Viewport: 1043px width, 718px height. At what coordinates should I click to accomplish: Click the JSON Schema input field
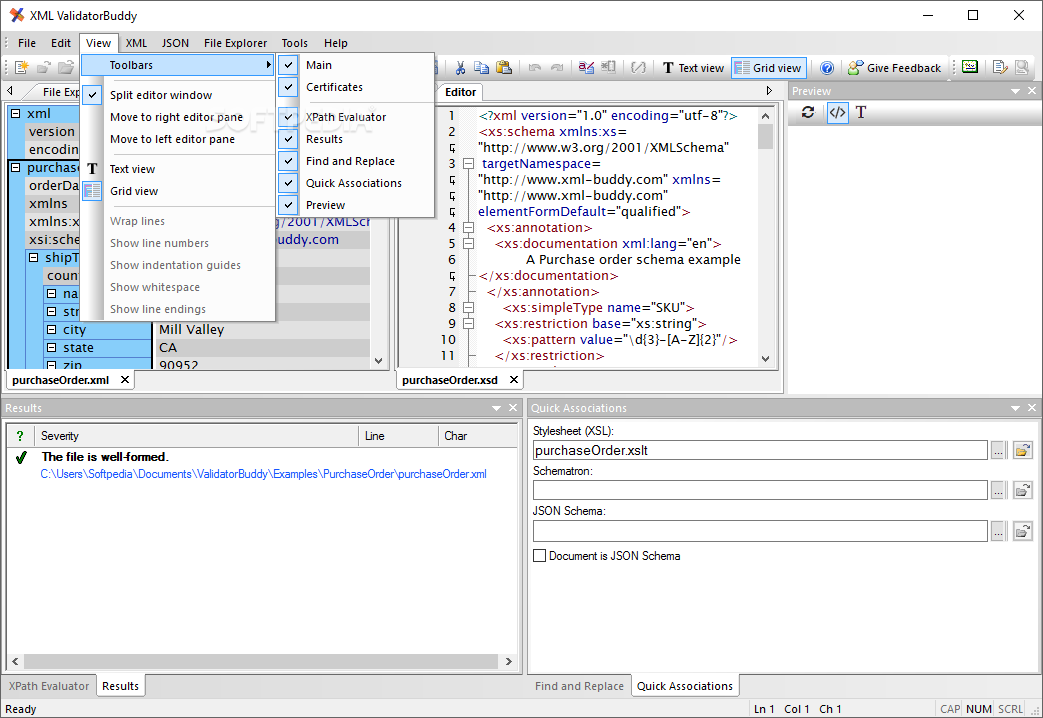[x=760, y=531]
